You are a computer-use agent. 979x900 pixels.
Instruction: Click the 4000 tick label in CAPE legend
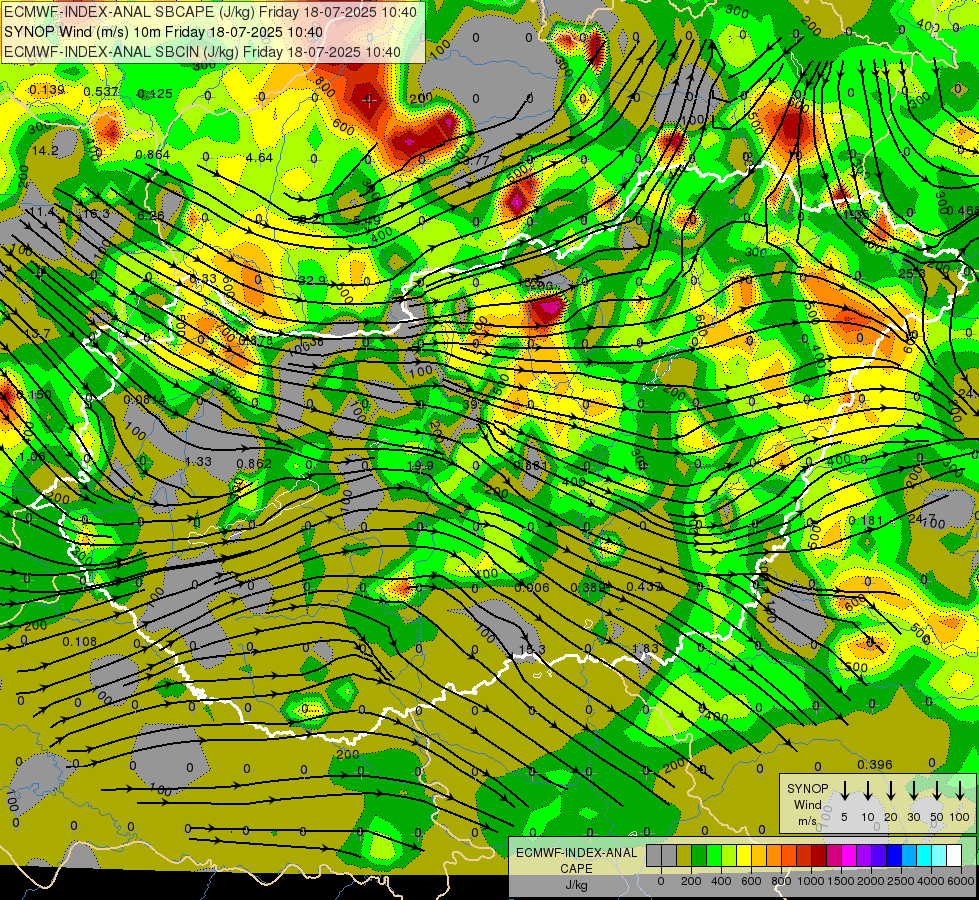click(931, 881)
